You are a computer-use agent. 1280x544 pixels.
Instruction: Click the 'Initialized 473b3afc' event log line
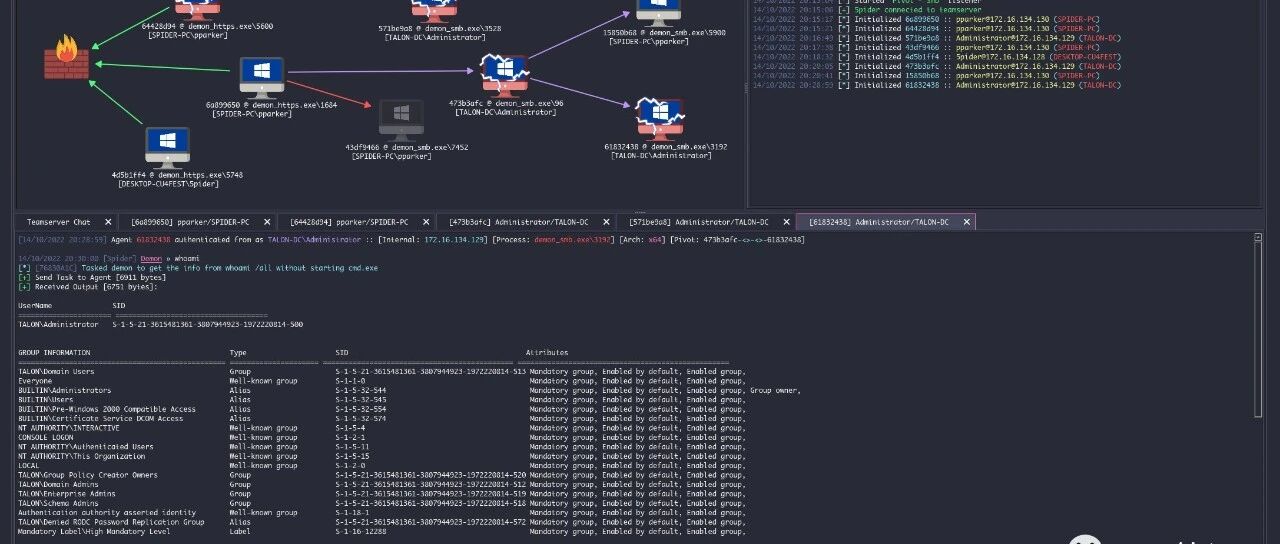[938, 66]
